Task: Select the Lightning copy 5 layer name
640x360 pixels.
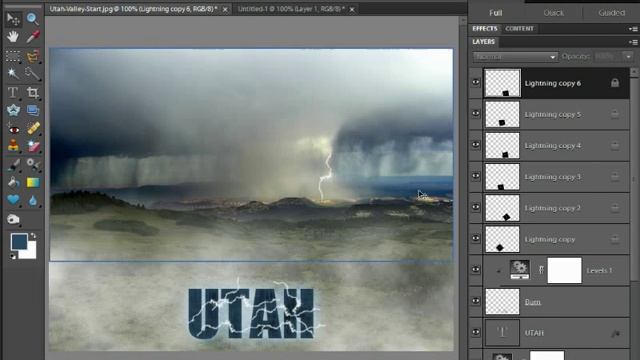Action: (553, 115)
